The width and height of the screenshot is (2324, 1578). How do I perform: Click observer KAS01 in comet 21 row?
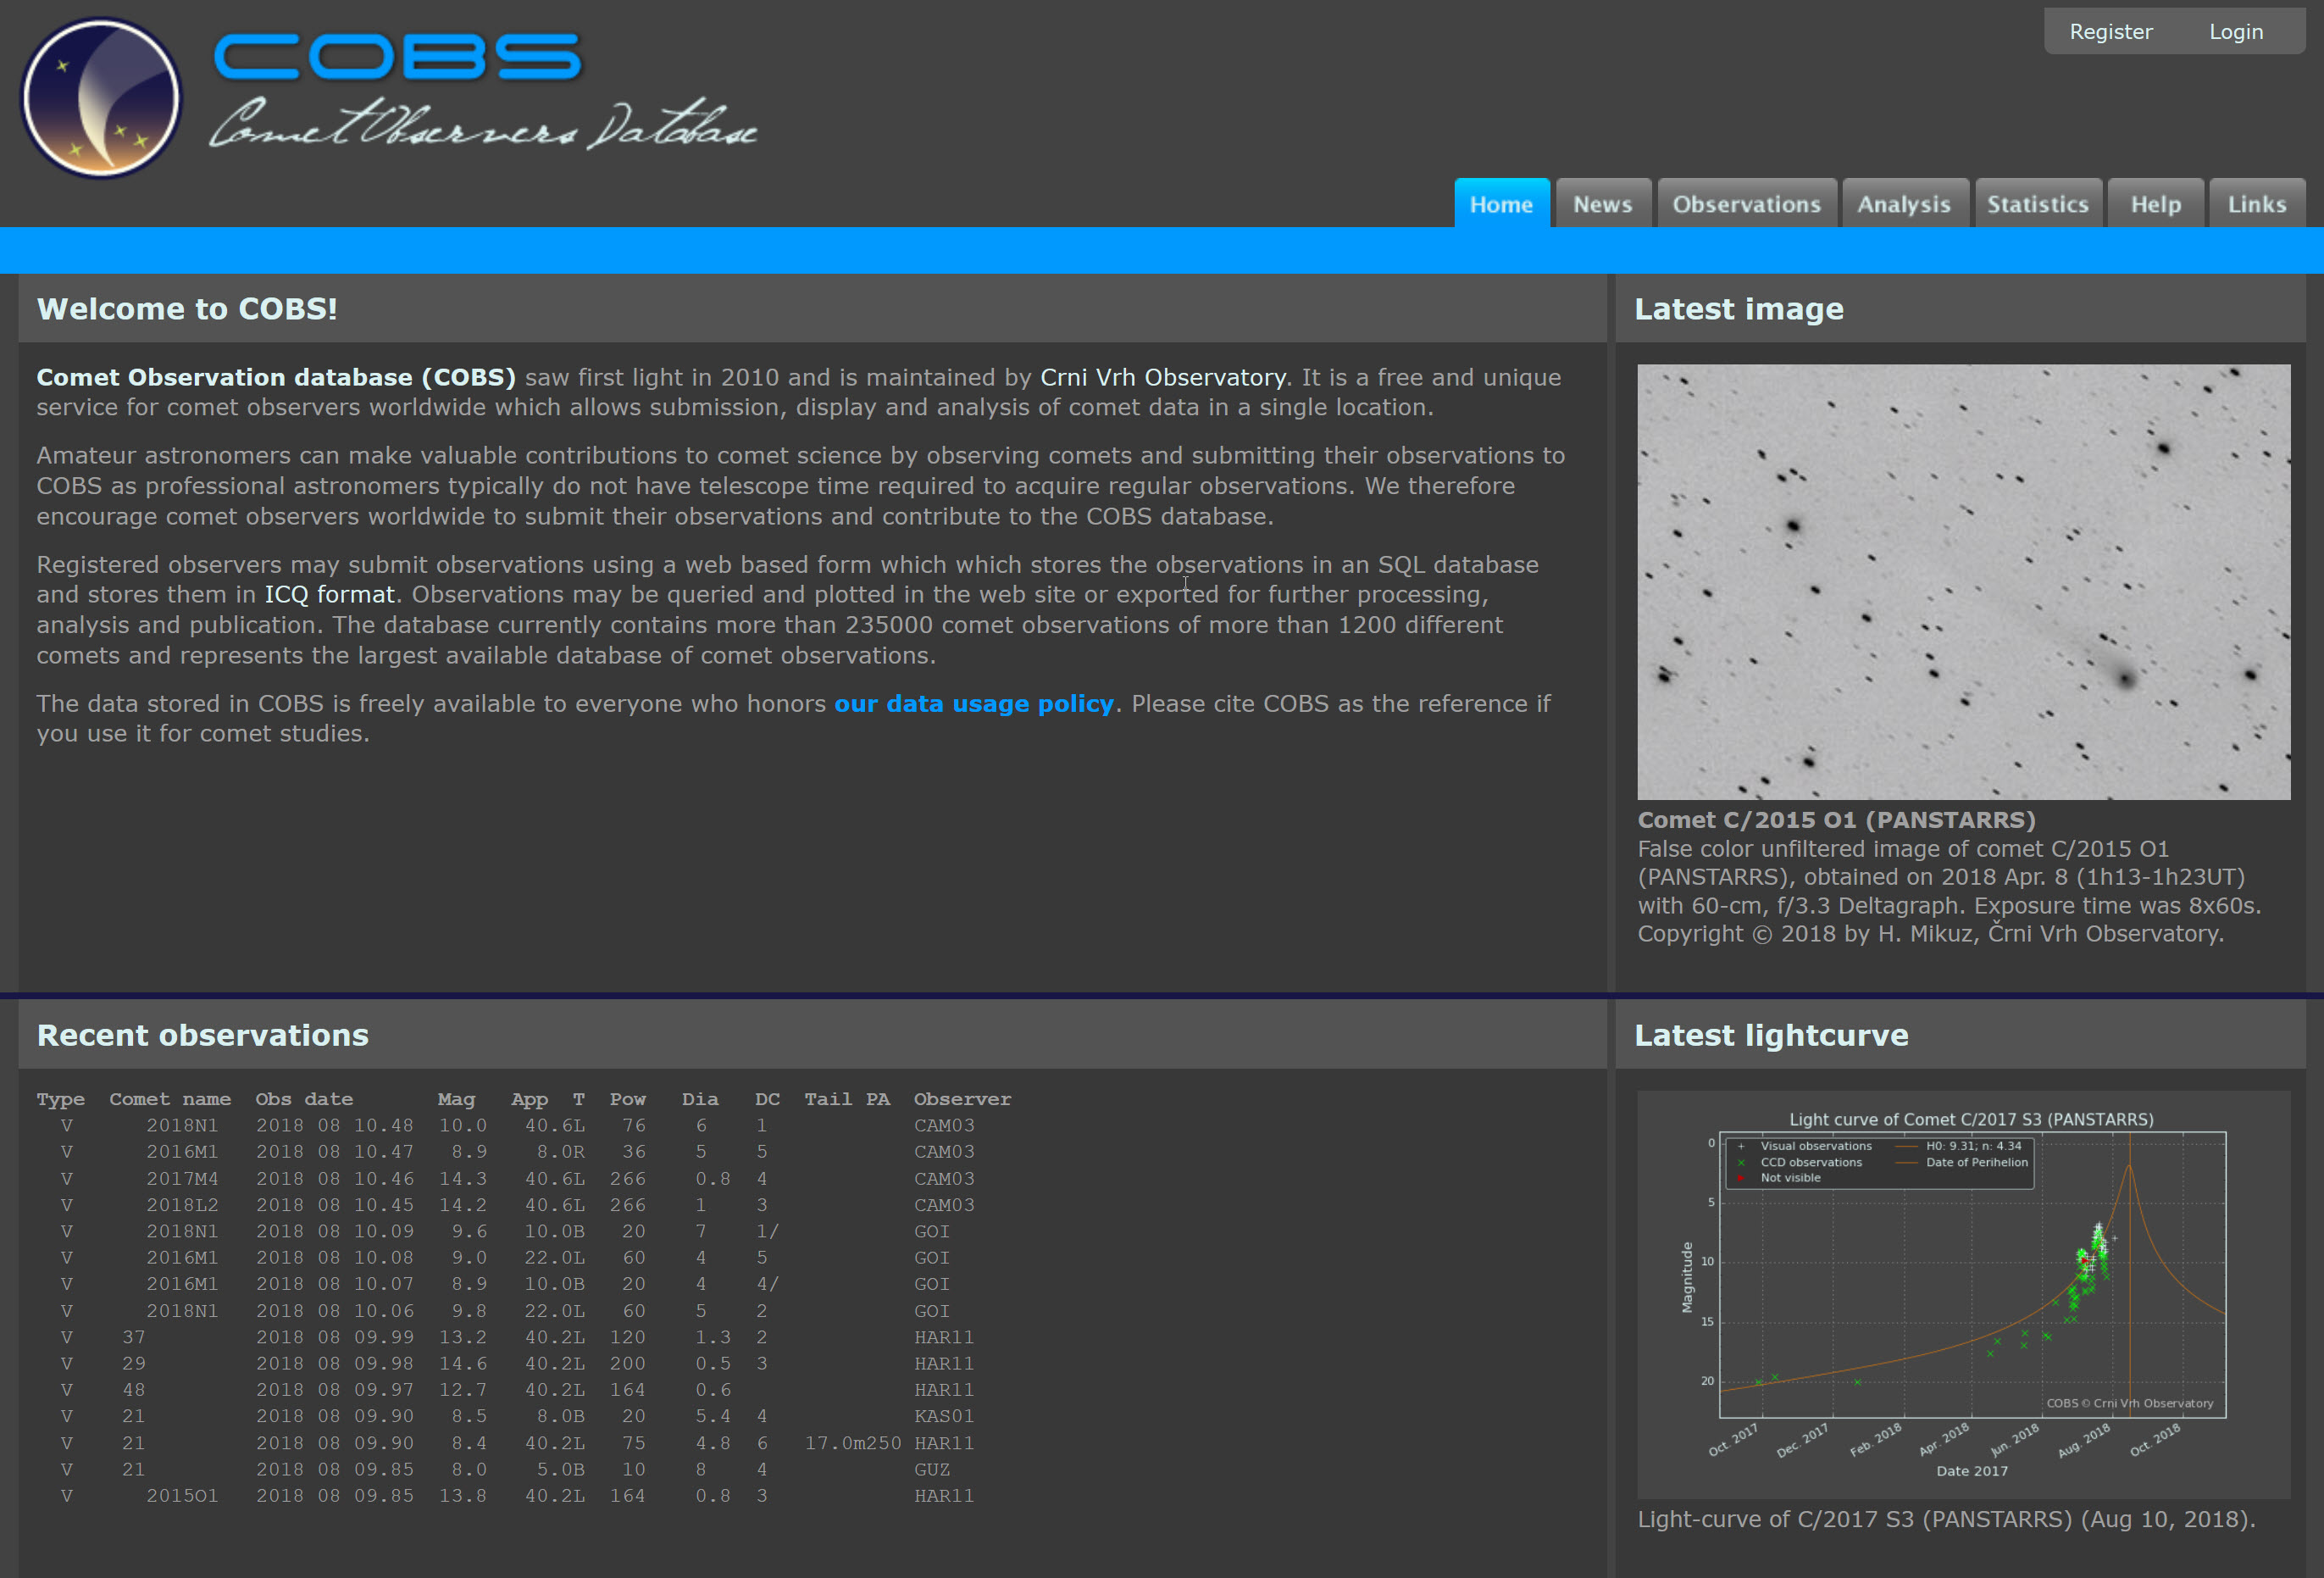click(x=944, y=1417)
